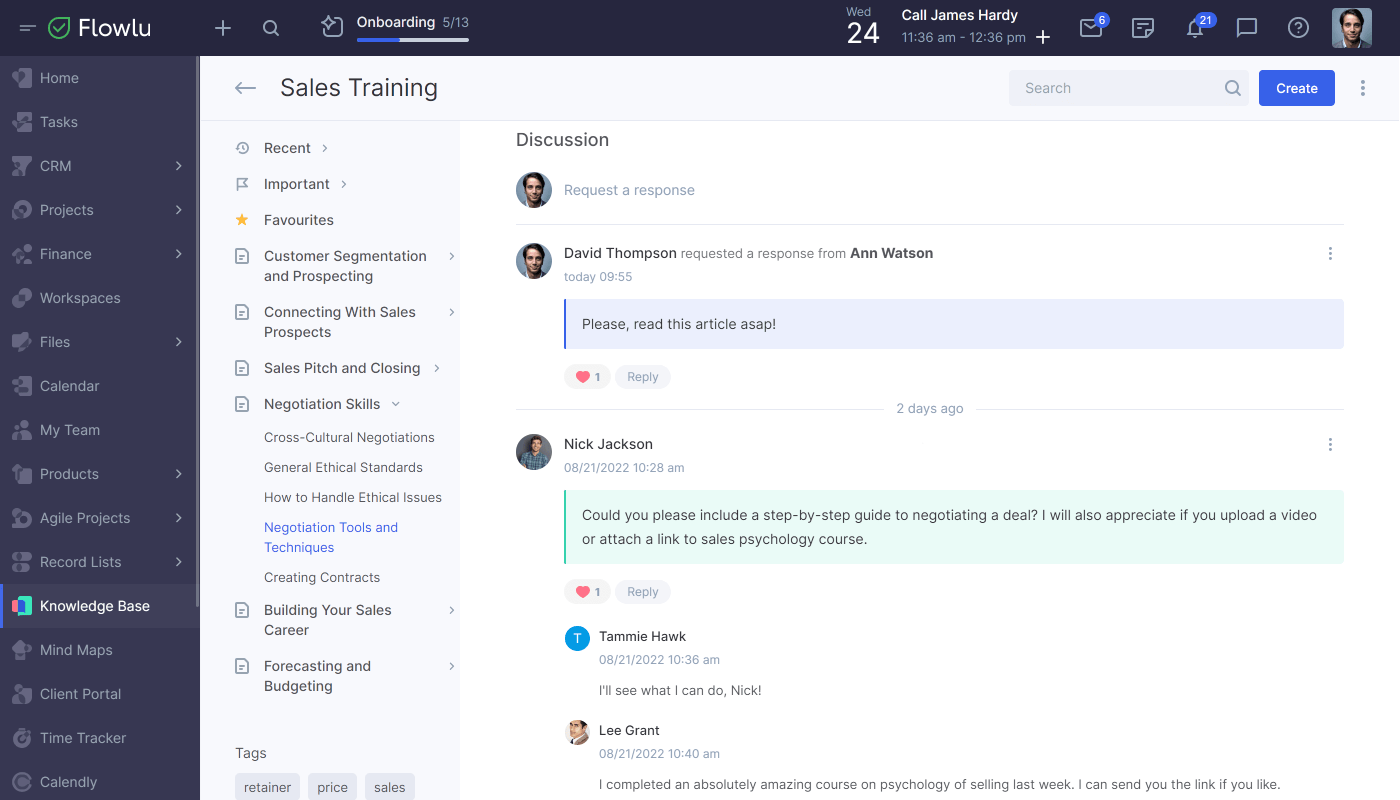Expand the CRM submenu arrow

(179, 166)
